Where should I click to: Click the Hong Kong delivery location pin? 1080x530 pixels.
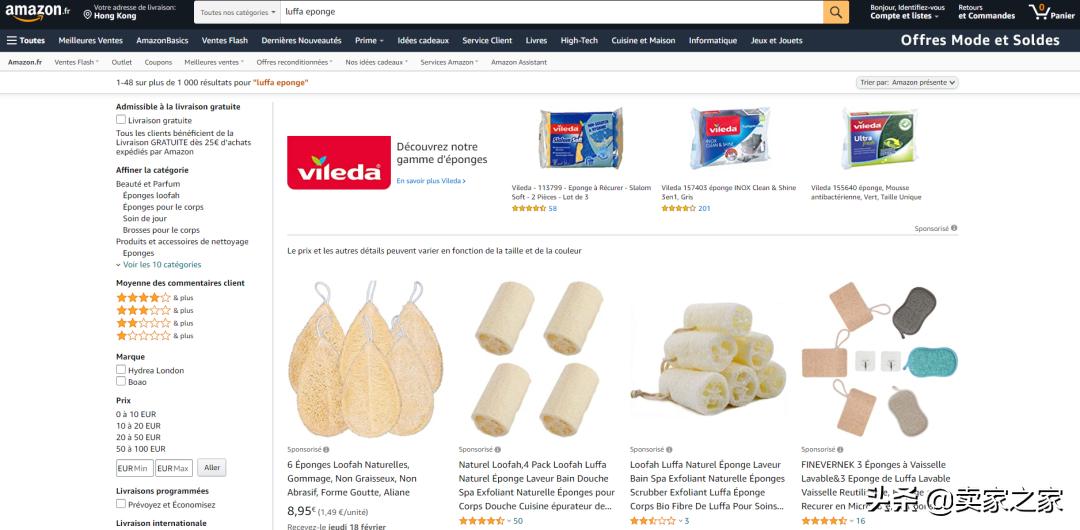pyautogui.click(x=87, y=14)
